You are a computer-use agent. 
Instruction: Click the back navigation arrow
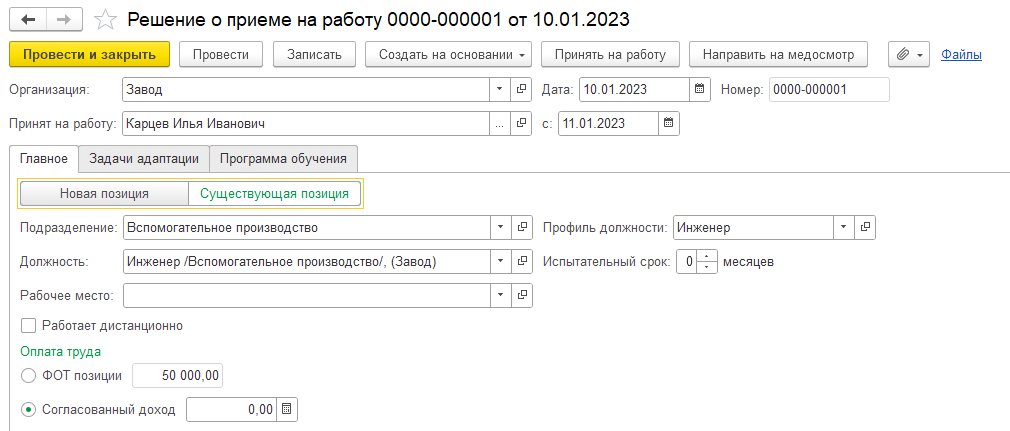[x=28, y=20]
